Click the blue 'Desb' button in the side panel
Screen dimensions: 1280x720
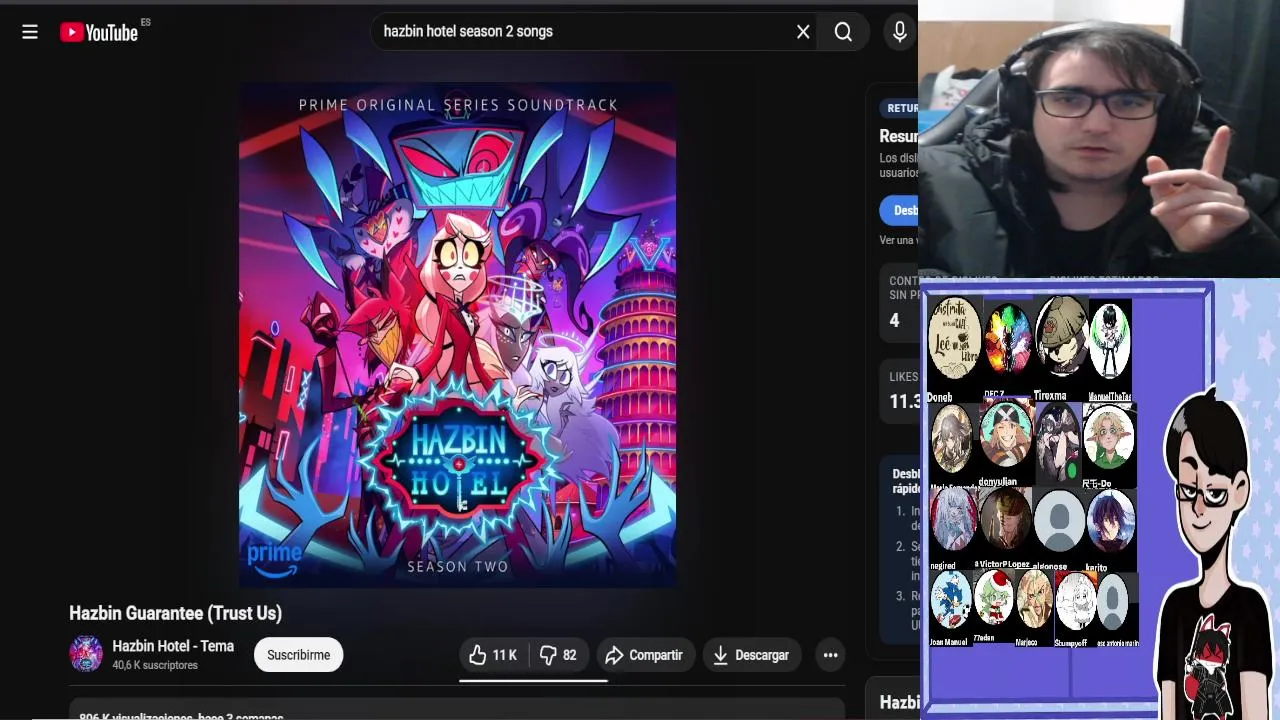click(900, 210)
